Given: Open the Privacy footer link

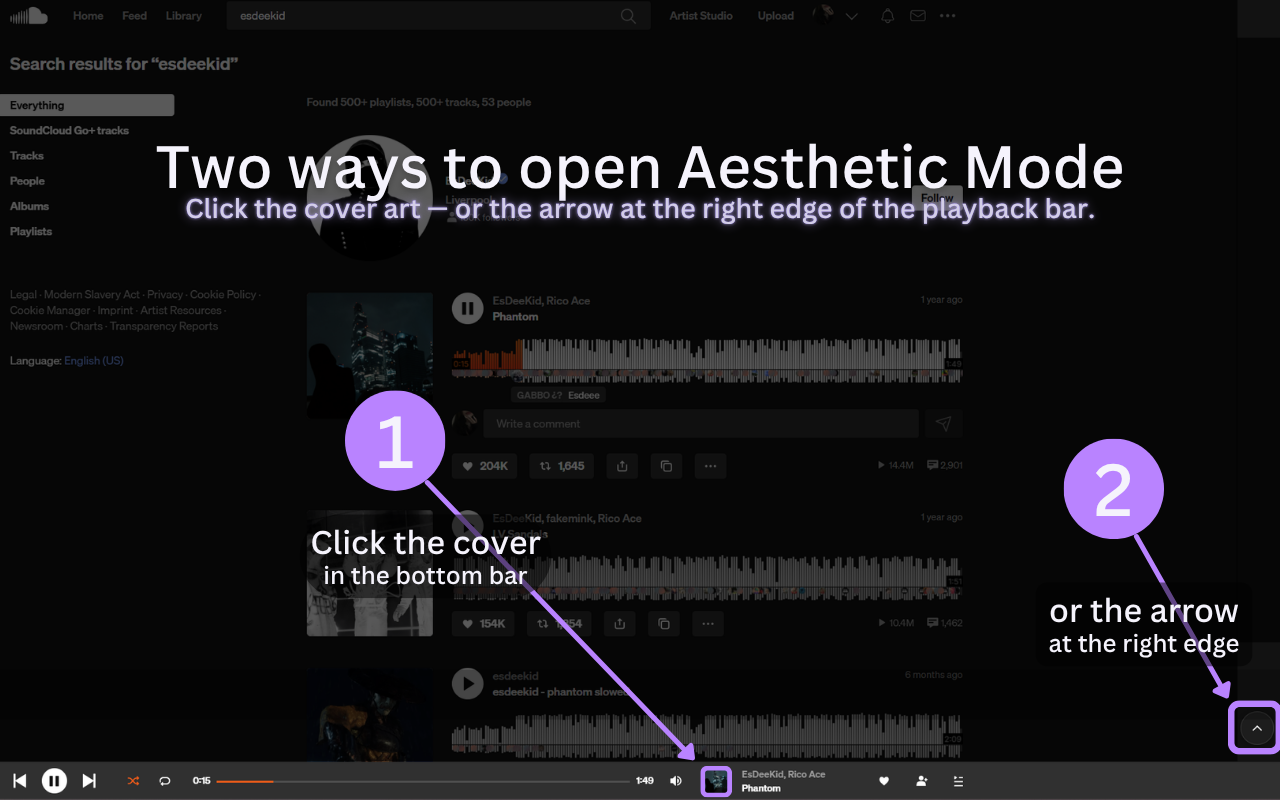Looking at the screenshot, I should [165, 295].
